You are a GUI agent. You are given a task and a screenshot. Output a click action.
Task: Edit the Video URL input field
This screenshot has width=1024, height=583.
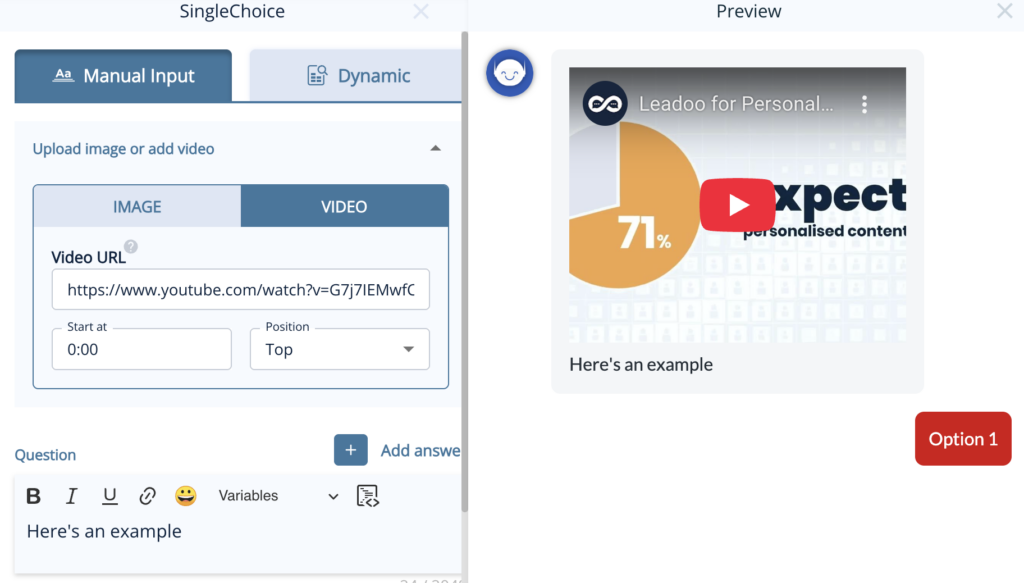(240, 288)
